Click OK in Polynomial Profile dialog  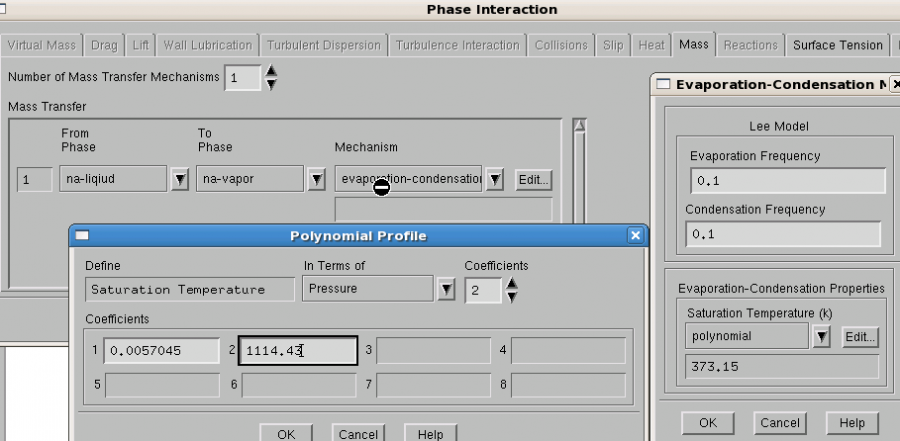pos(286,434)
